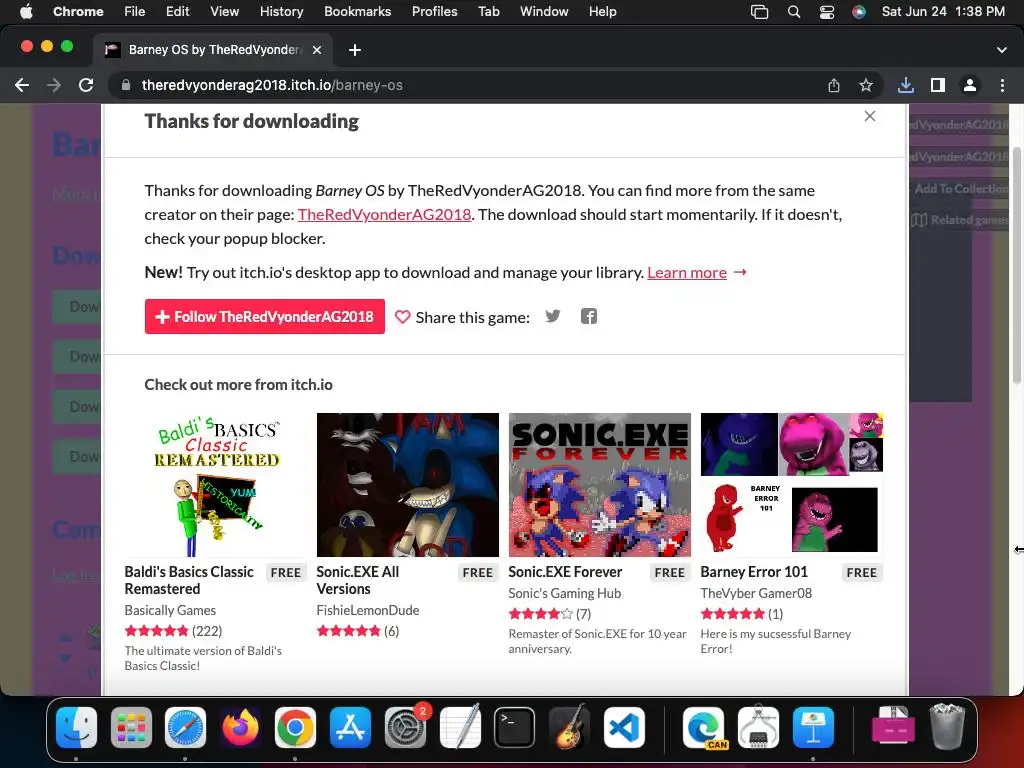This screenshot has height=768, width=1024.
Task: Open Chrome downloads icon
Action: pos(906,85)
